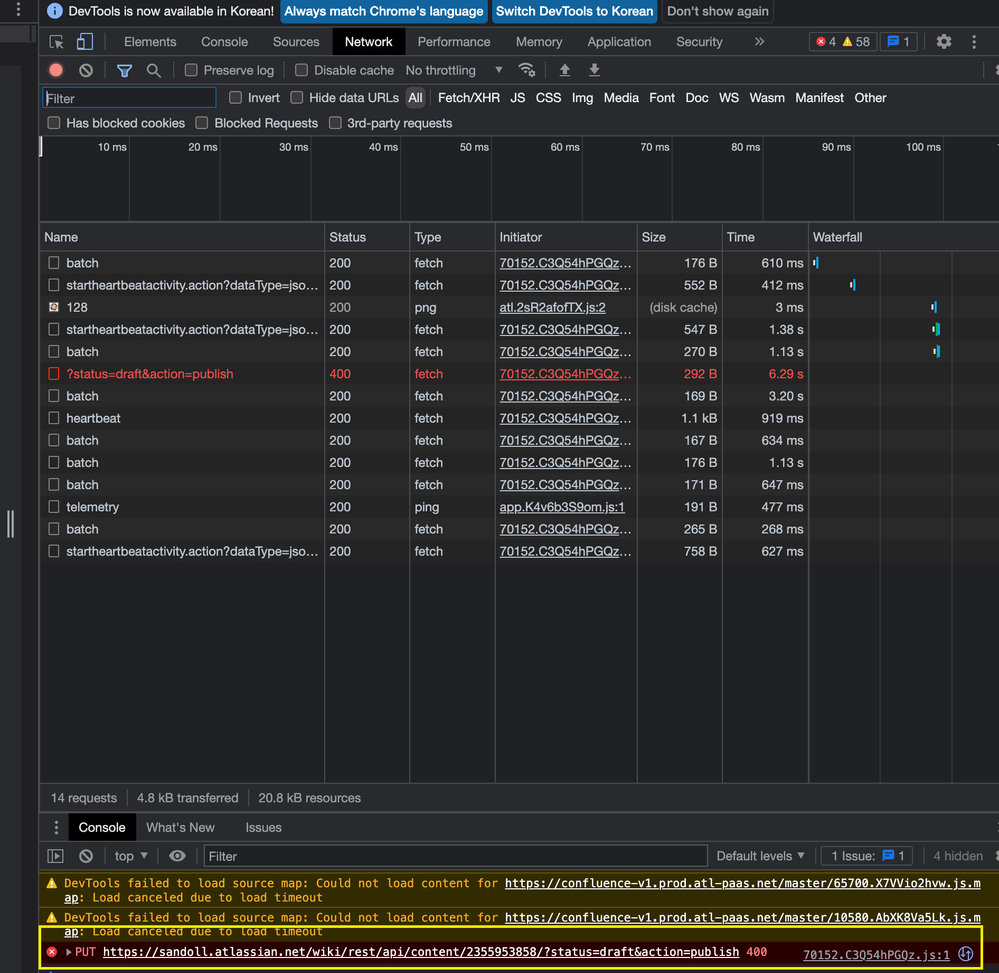Show more tabs double chevron
999x973 pixels.
759,42
